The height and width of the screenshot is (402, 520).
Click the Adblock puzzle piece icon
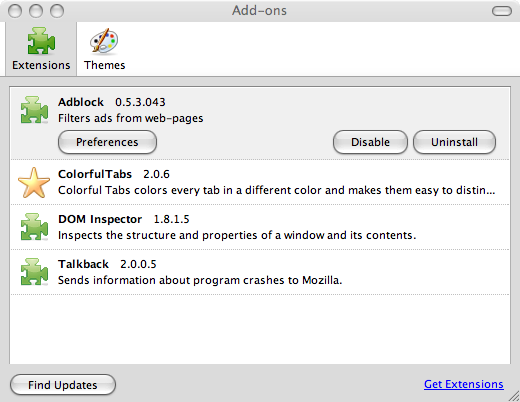coord(34,110)
